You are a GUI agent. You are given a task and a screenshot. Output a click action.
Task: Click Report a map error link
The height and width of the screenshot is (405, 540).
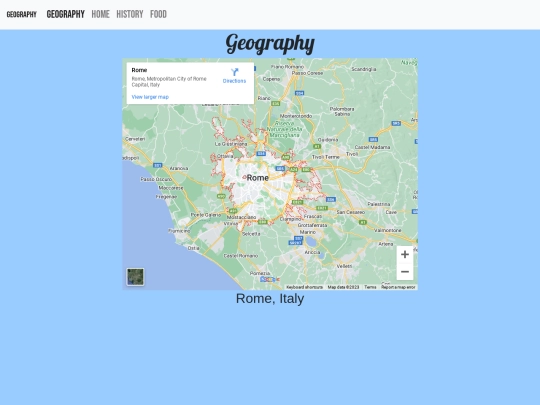tap(398, 287)
